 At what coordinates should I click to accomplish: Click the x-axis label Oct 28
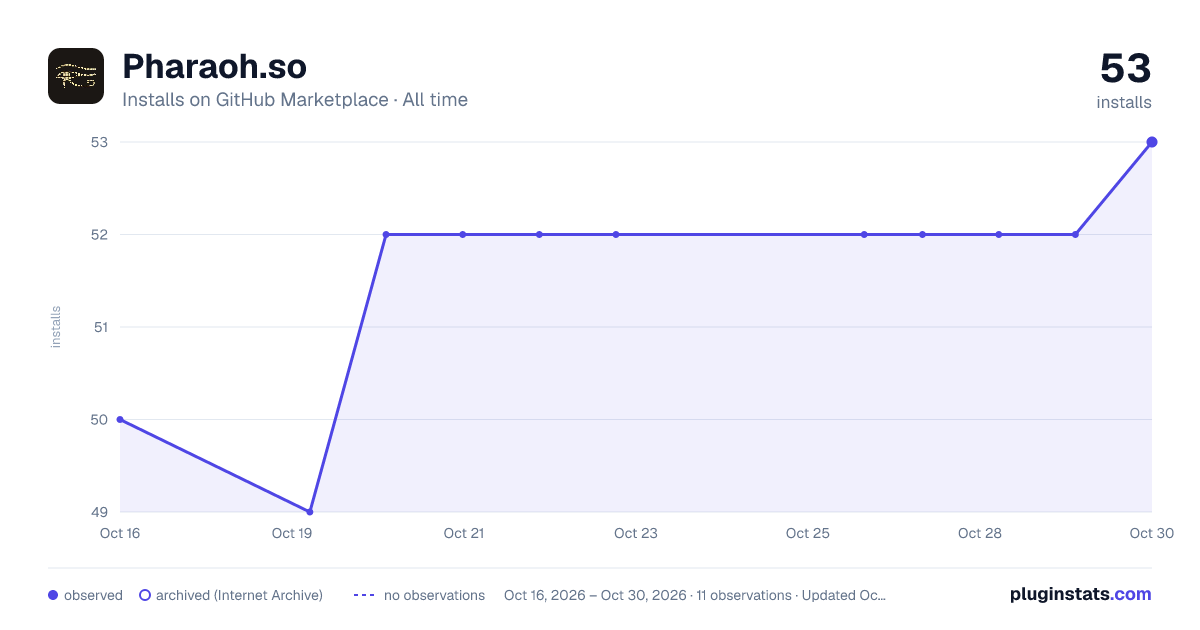pyautogui.click(x=980, y=533)
